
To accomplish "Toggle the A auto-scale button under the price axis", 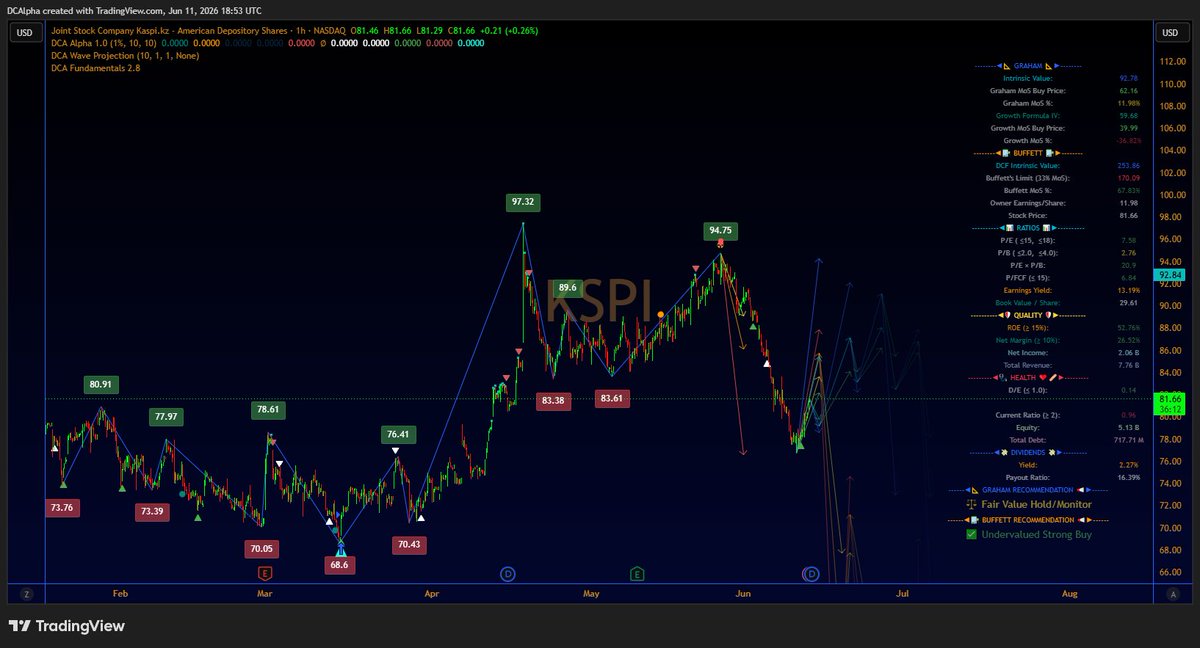I will (x=1173, y=594).
